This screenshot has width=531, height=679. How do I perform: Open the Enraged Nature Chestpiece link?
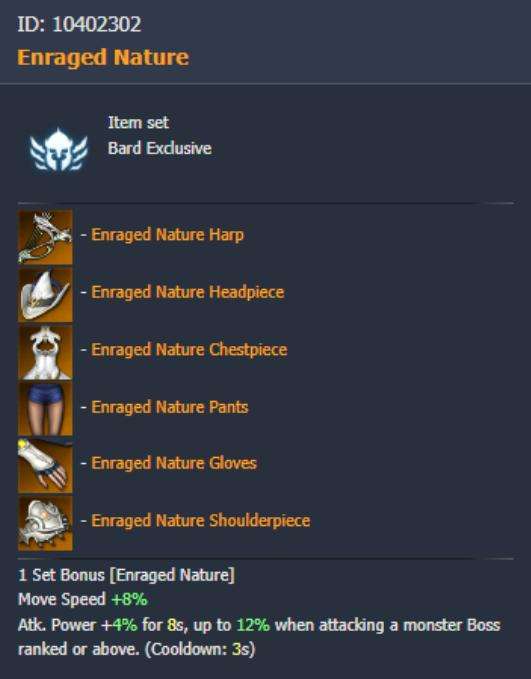click(x=189, y=350)
